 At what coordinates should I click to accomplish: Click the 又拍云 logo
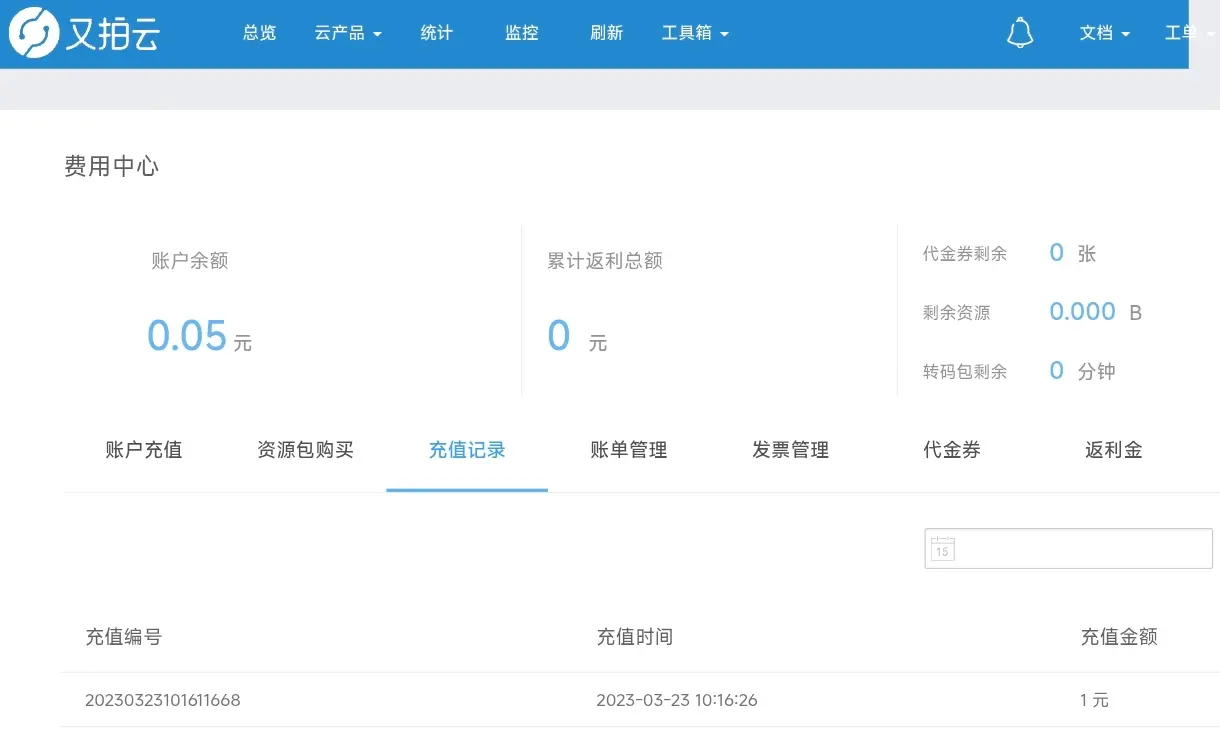pyautogui.click(x=84, y=33)
